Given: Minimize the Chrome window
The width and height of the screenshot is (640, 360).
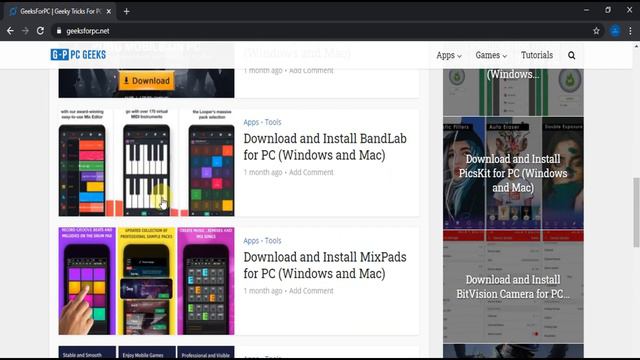Looking at the screenshot, I should coord(586,10).
